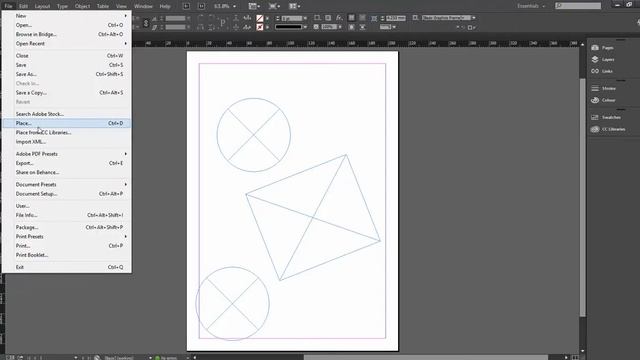Click the preflight status indicator

pyautogui.click(x=166, y=358)
